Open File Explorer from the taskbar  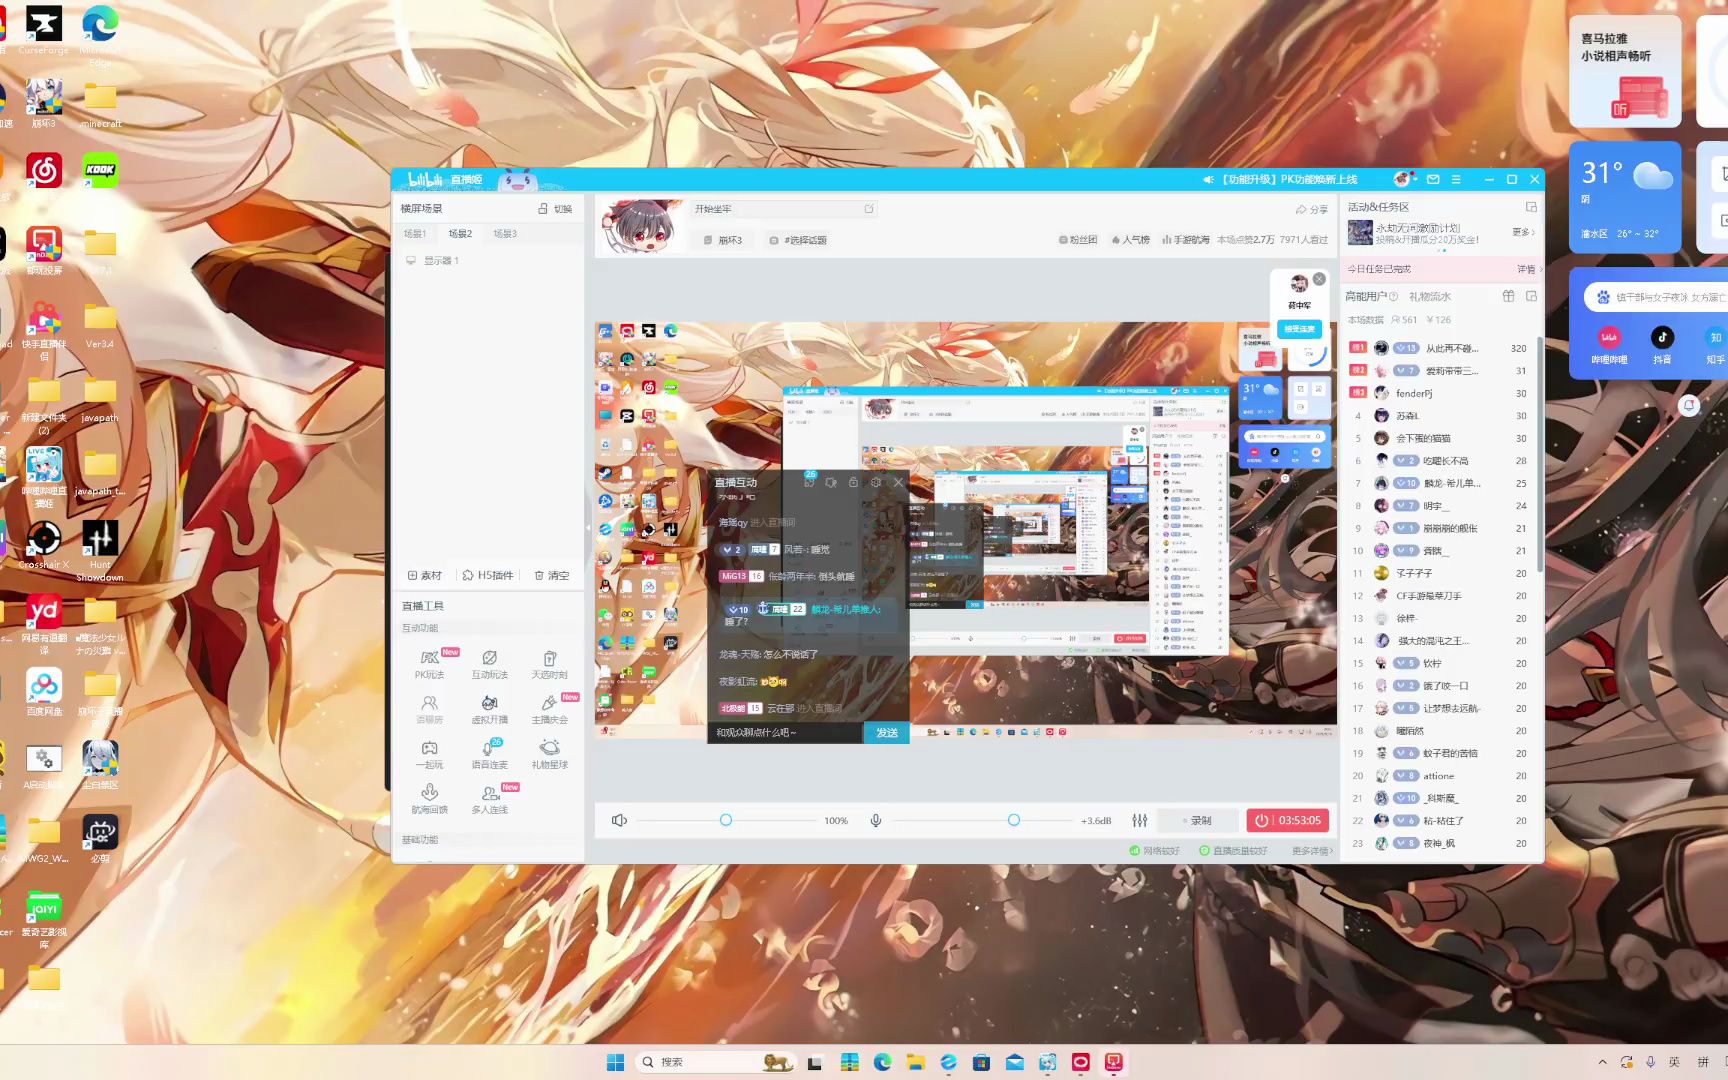click(x=915, y=1062)
